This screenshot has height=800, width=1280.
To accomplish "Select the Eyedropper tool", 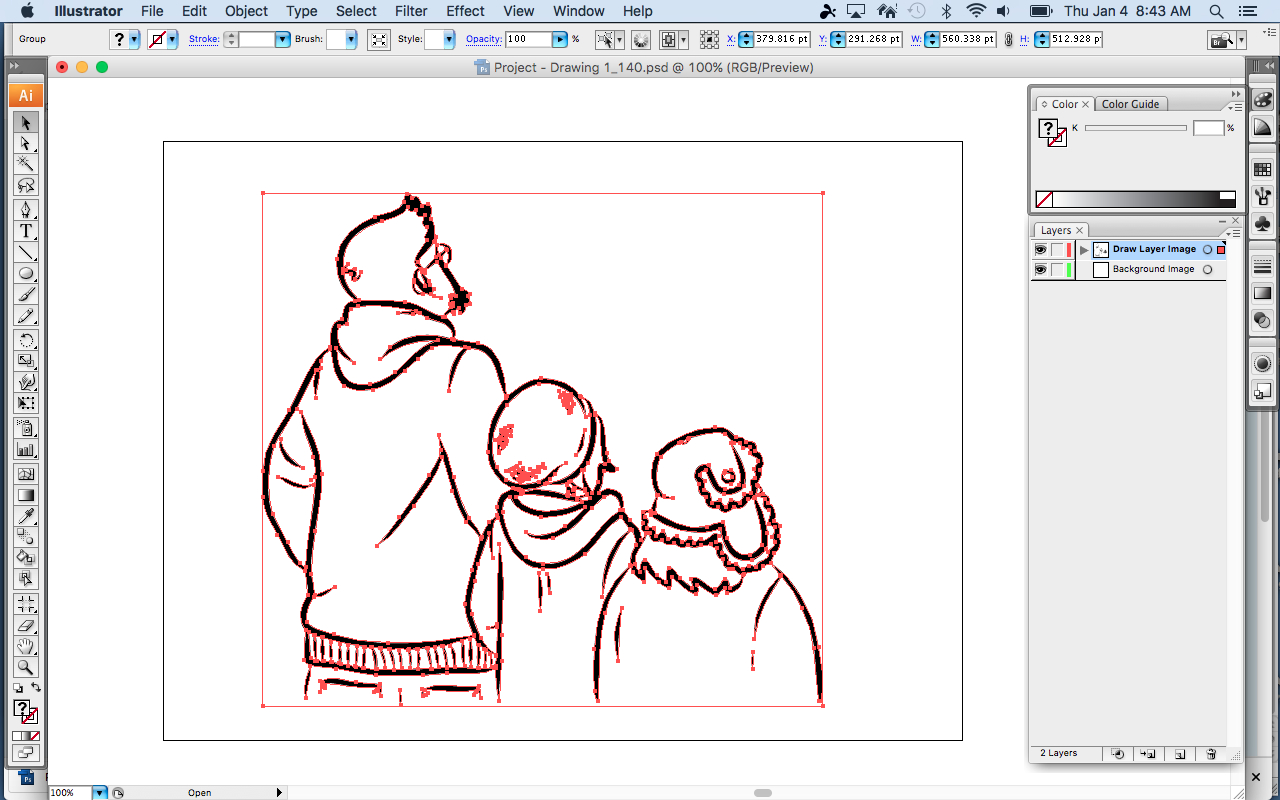I will tap(26, 516).
